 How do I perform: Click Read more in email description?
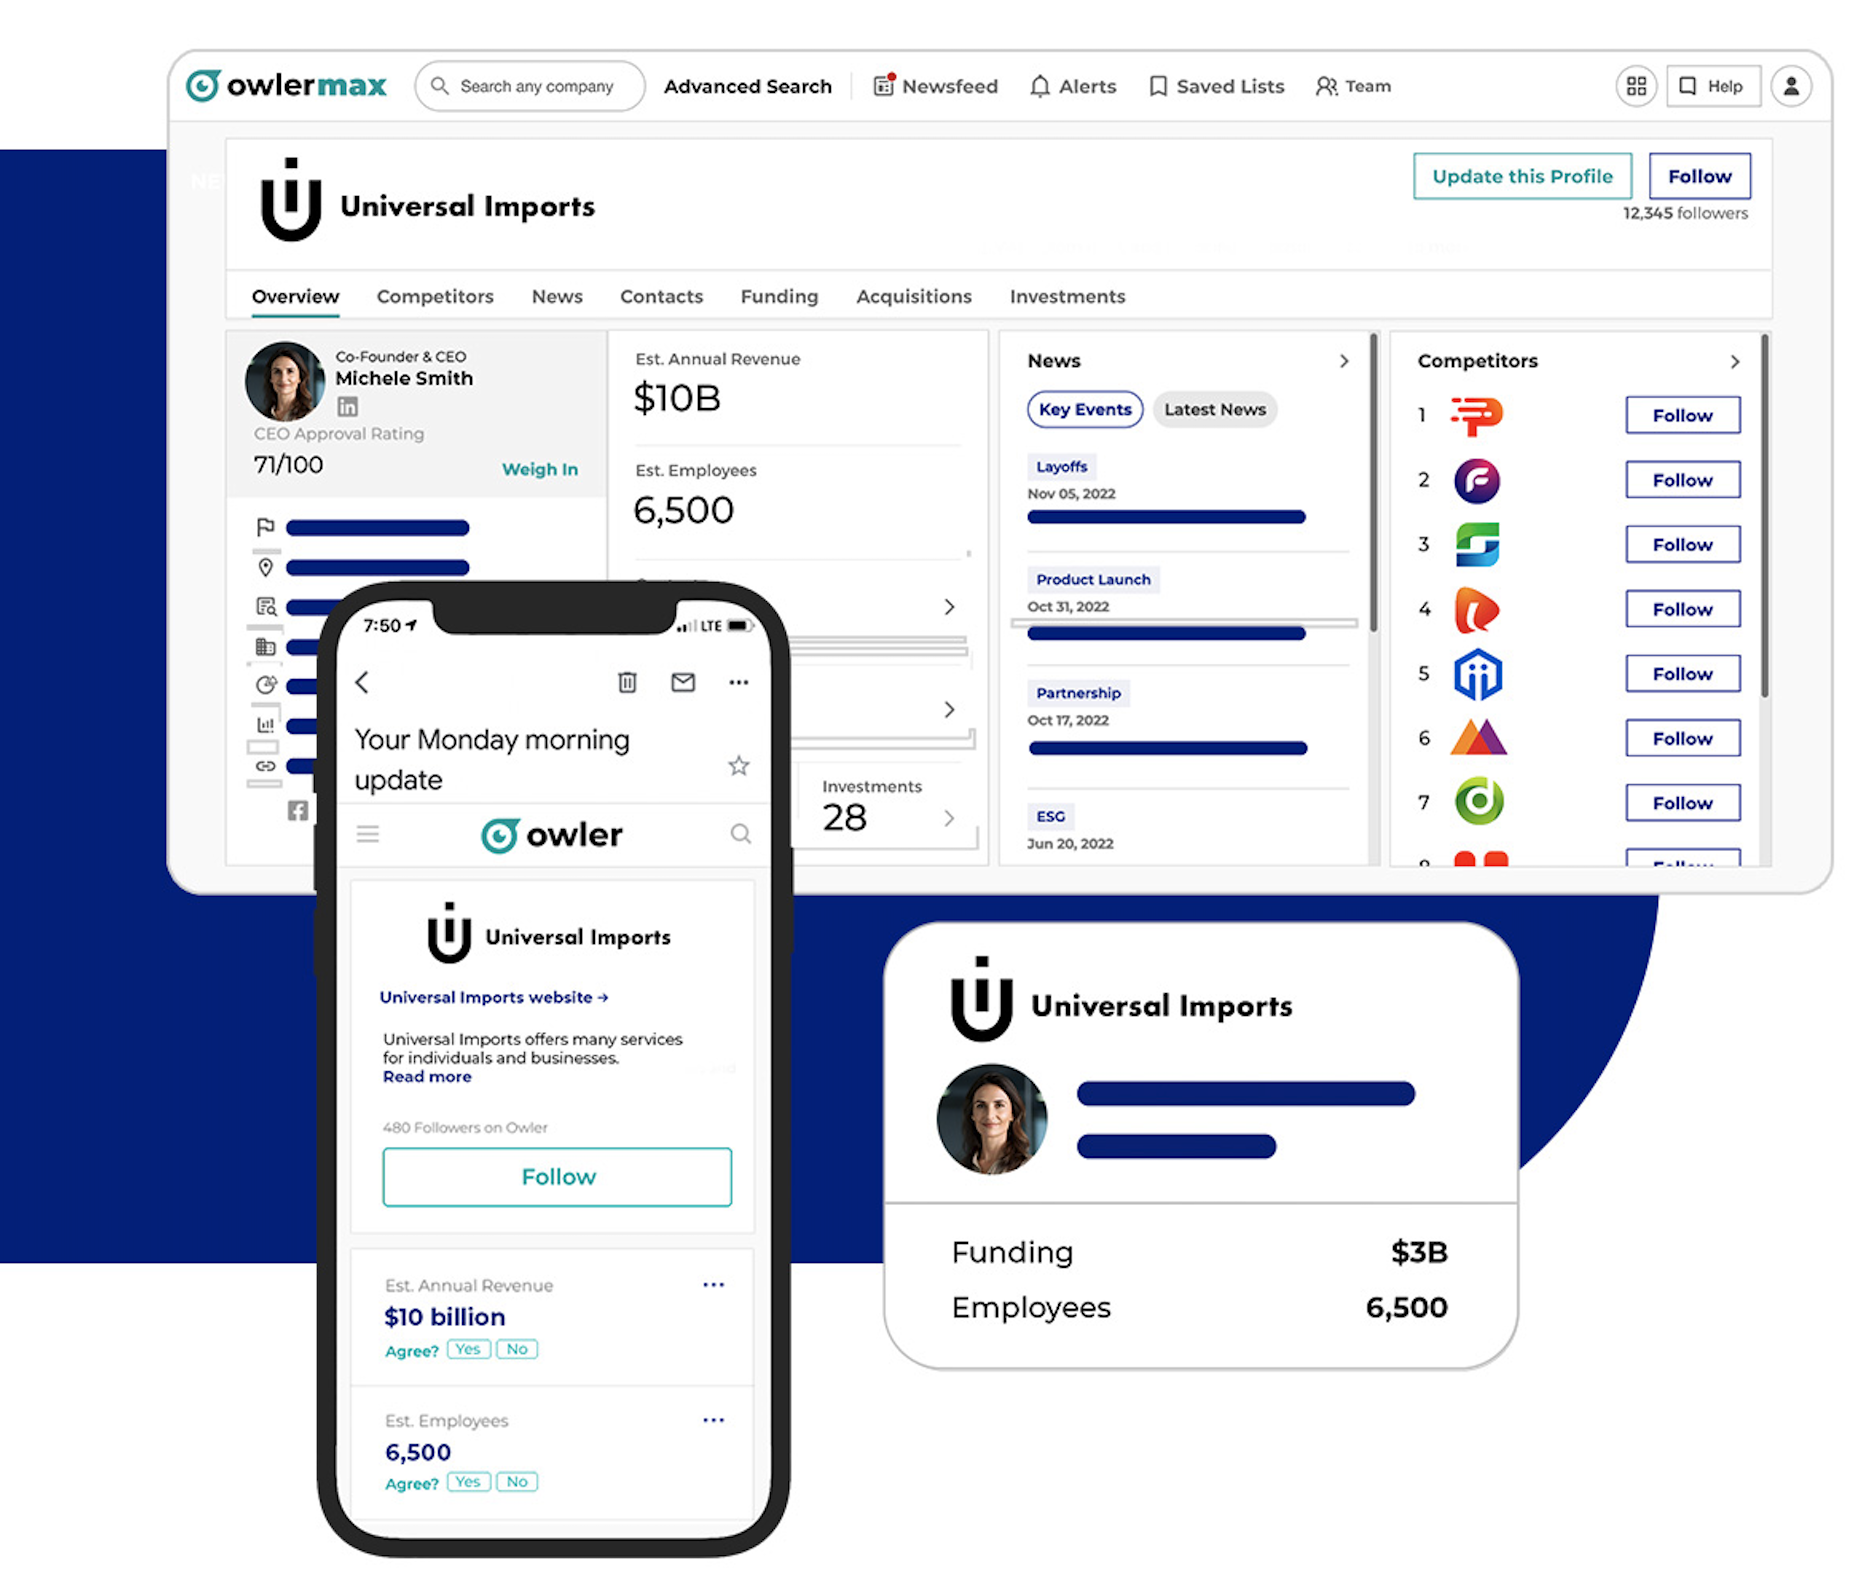(427, 1077)
